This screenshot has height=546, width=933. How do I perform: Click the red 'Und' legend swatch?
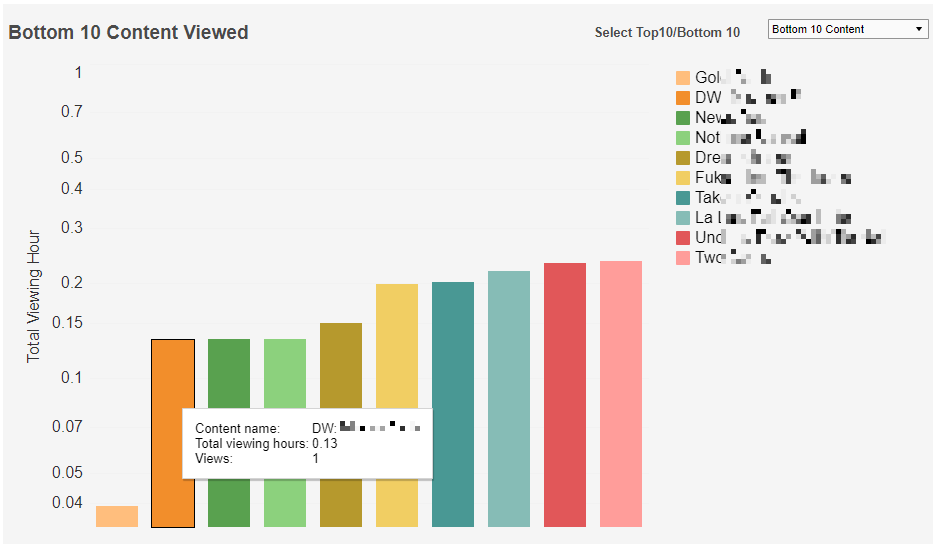click(x=683, y=238)
